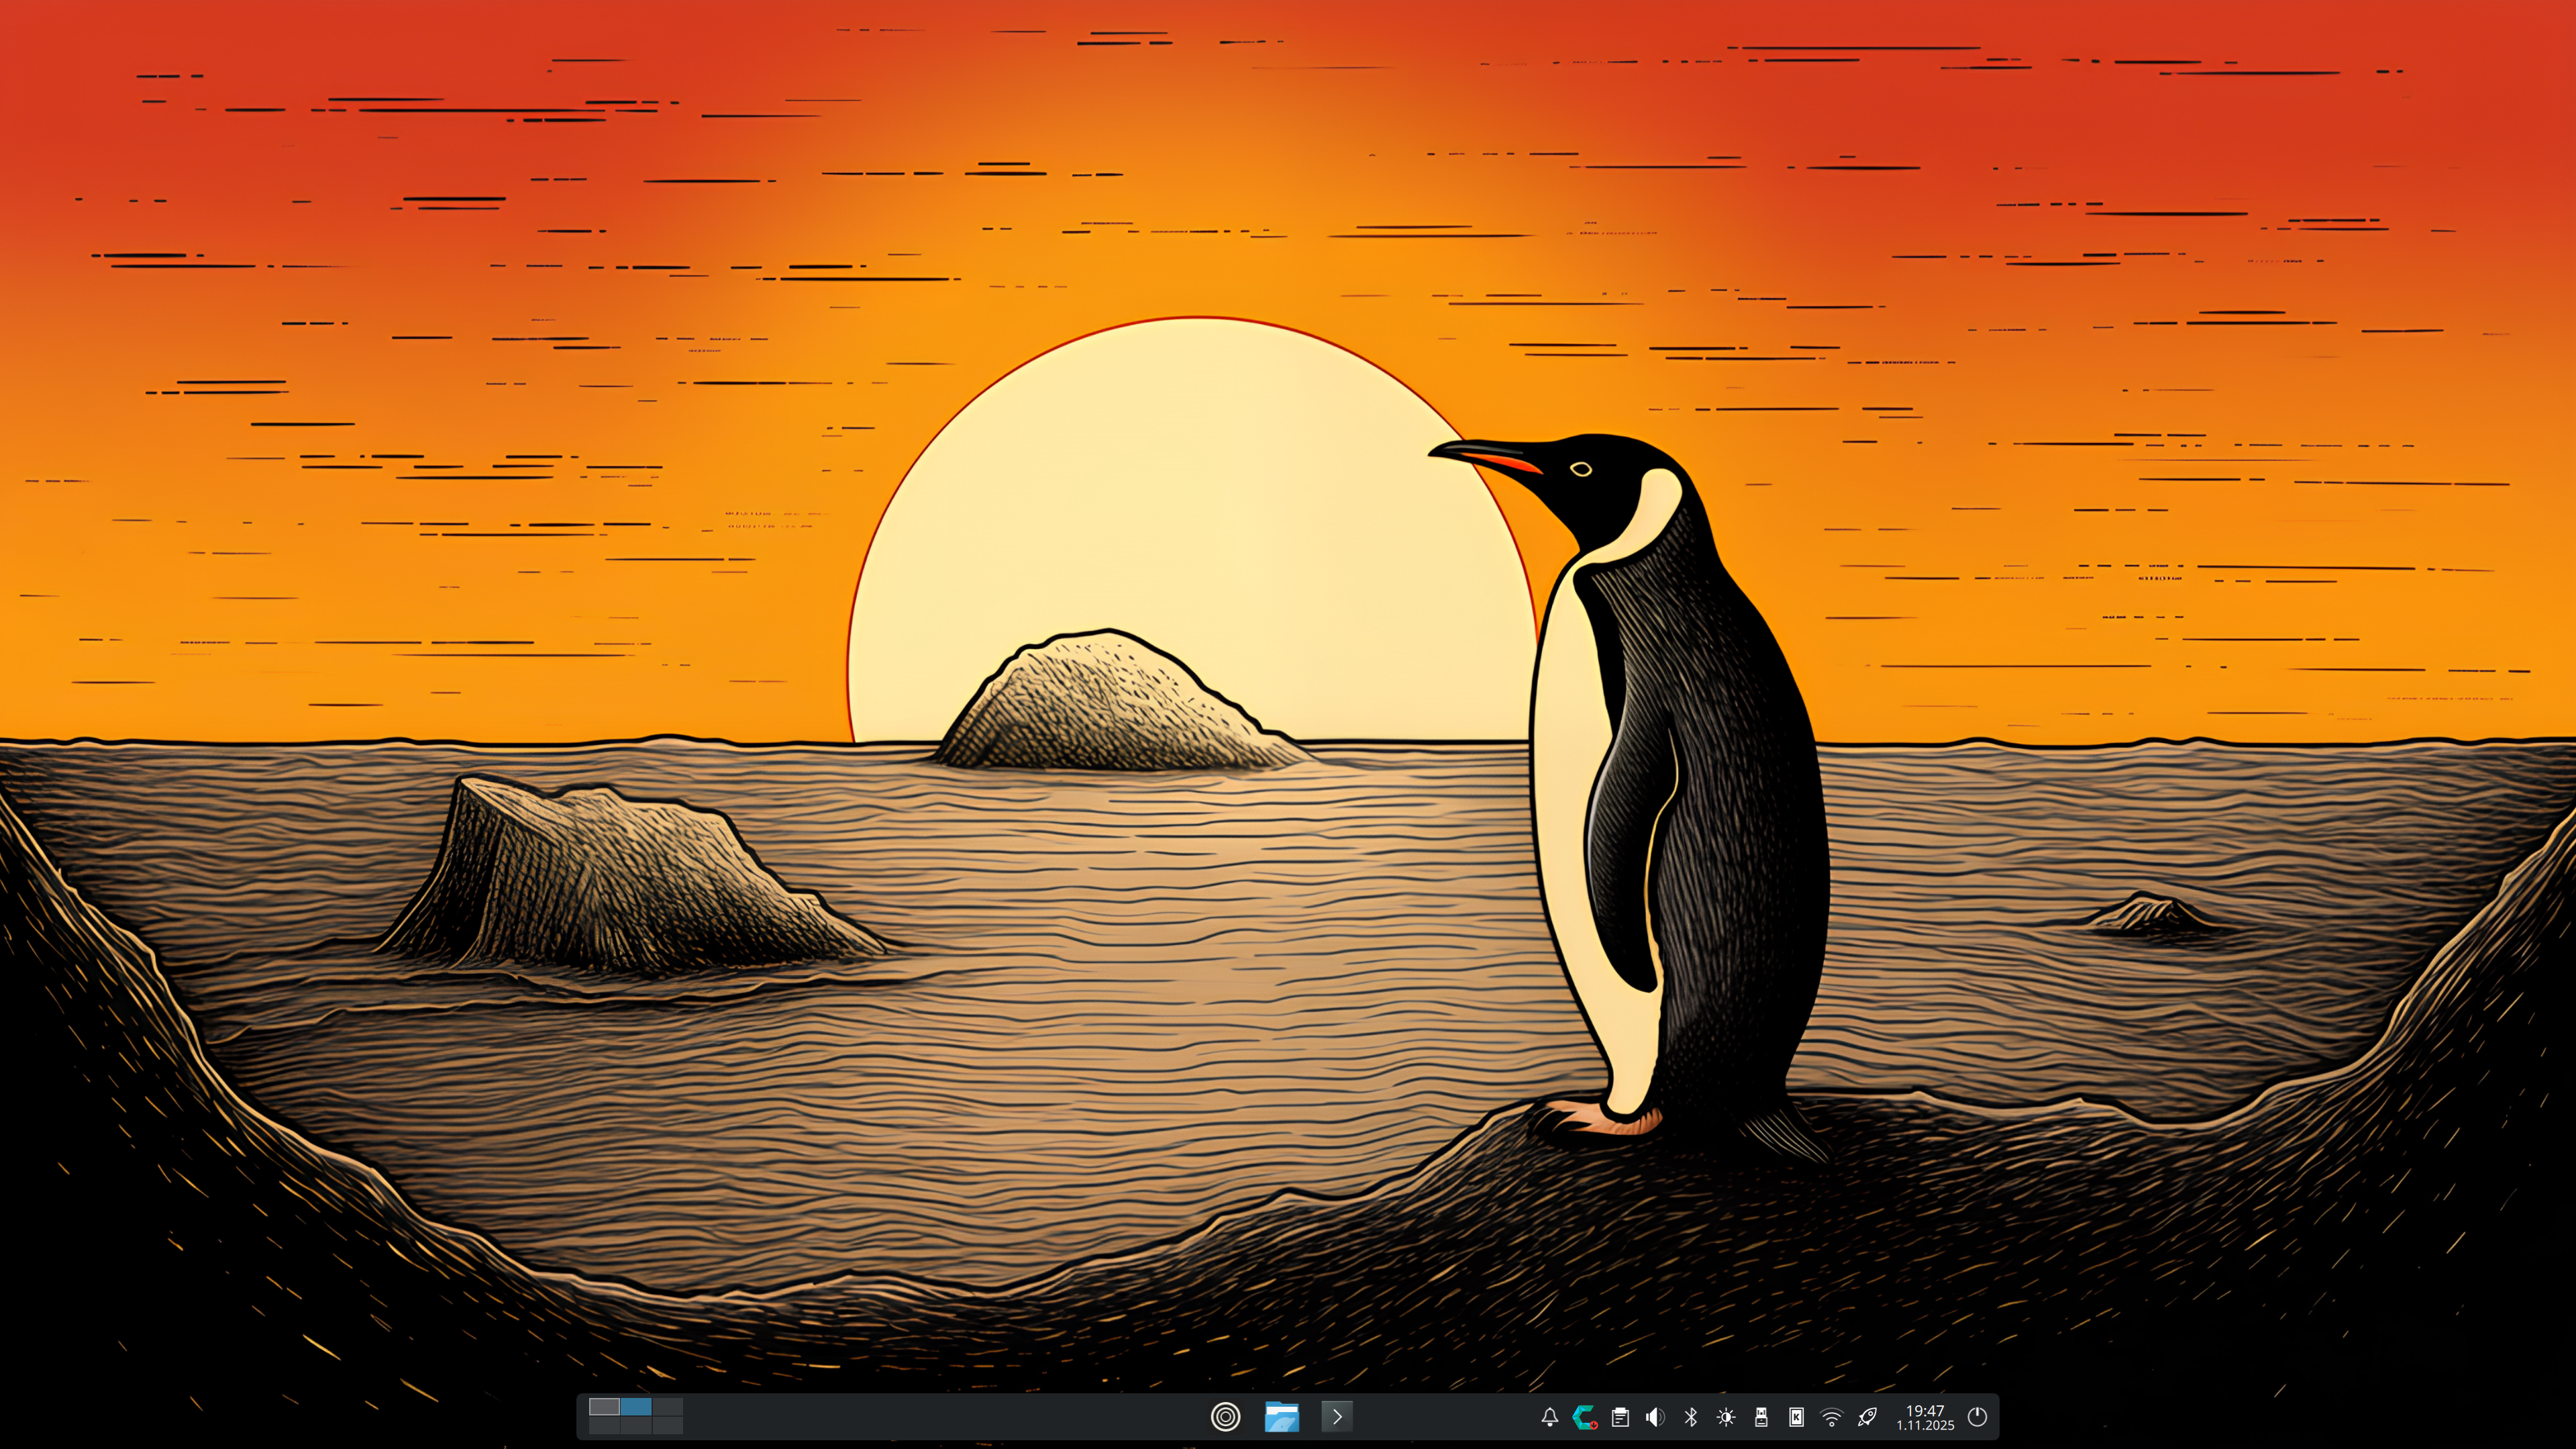Image resolution: width=2576 pixels, height=1449 pixels.
Task: Open Bluetooth settings from system tray
Action: 1690,1417
